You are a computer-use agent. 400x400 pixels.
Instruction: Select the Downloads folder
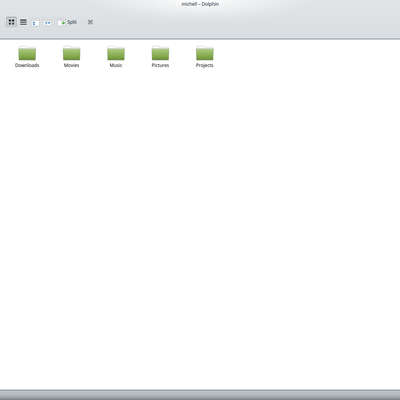coord(27,57)
